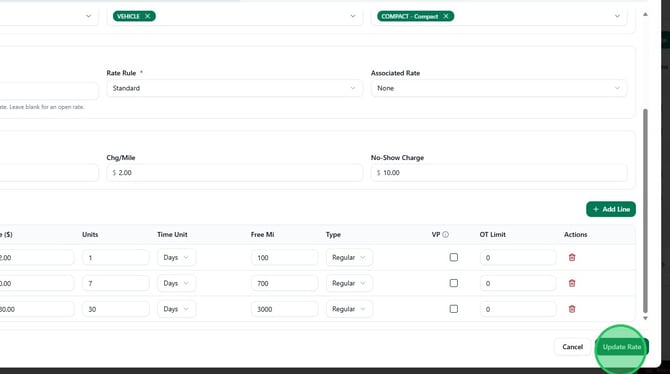The height and width of the screenshot is (374, 670).
Task: Enable VP checkbox for 700 free miles row
Action: (x=453, y=283)
